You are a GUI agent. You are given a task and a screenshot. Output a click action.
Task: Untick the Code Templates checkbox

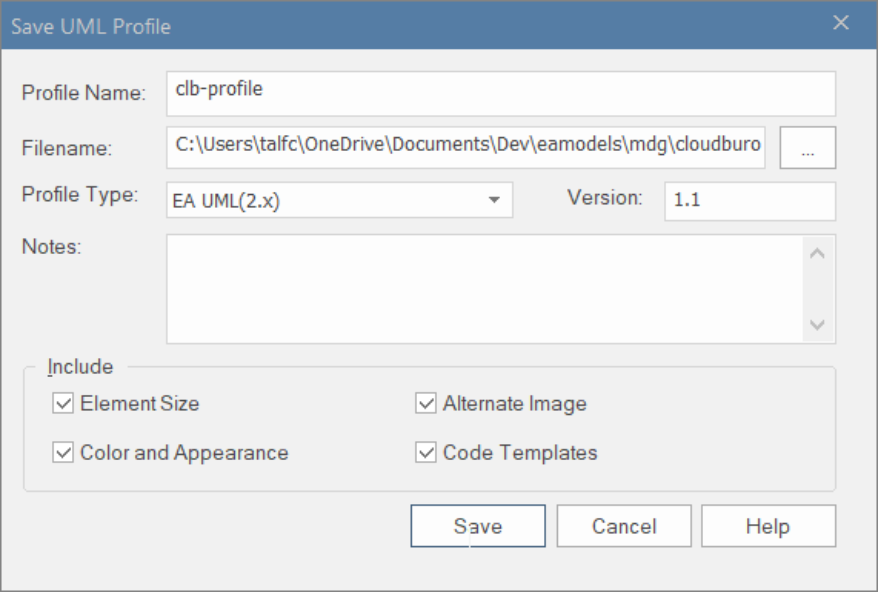[427, 453]
